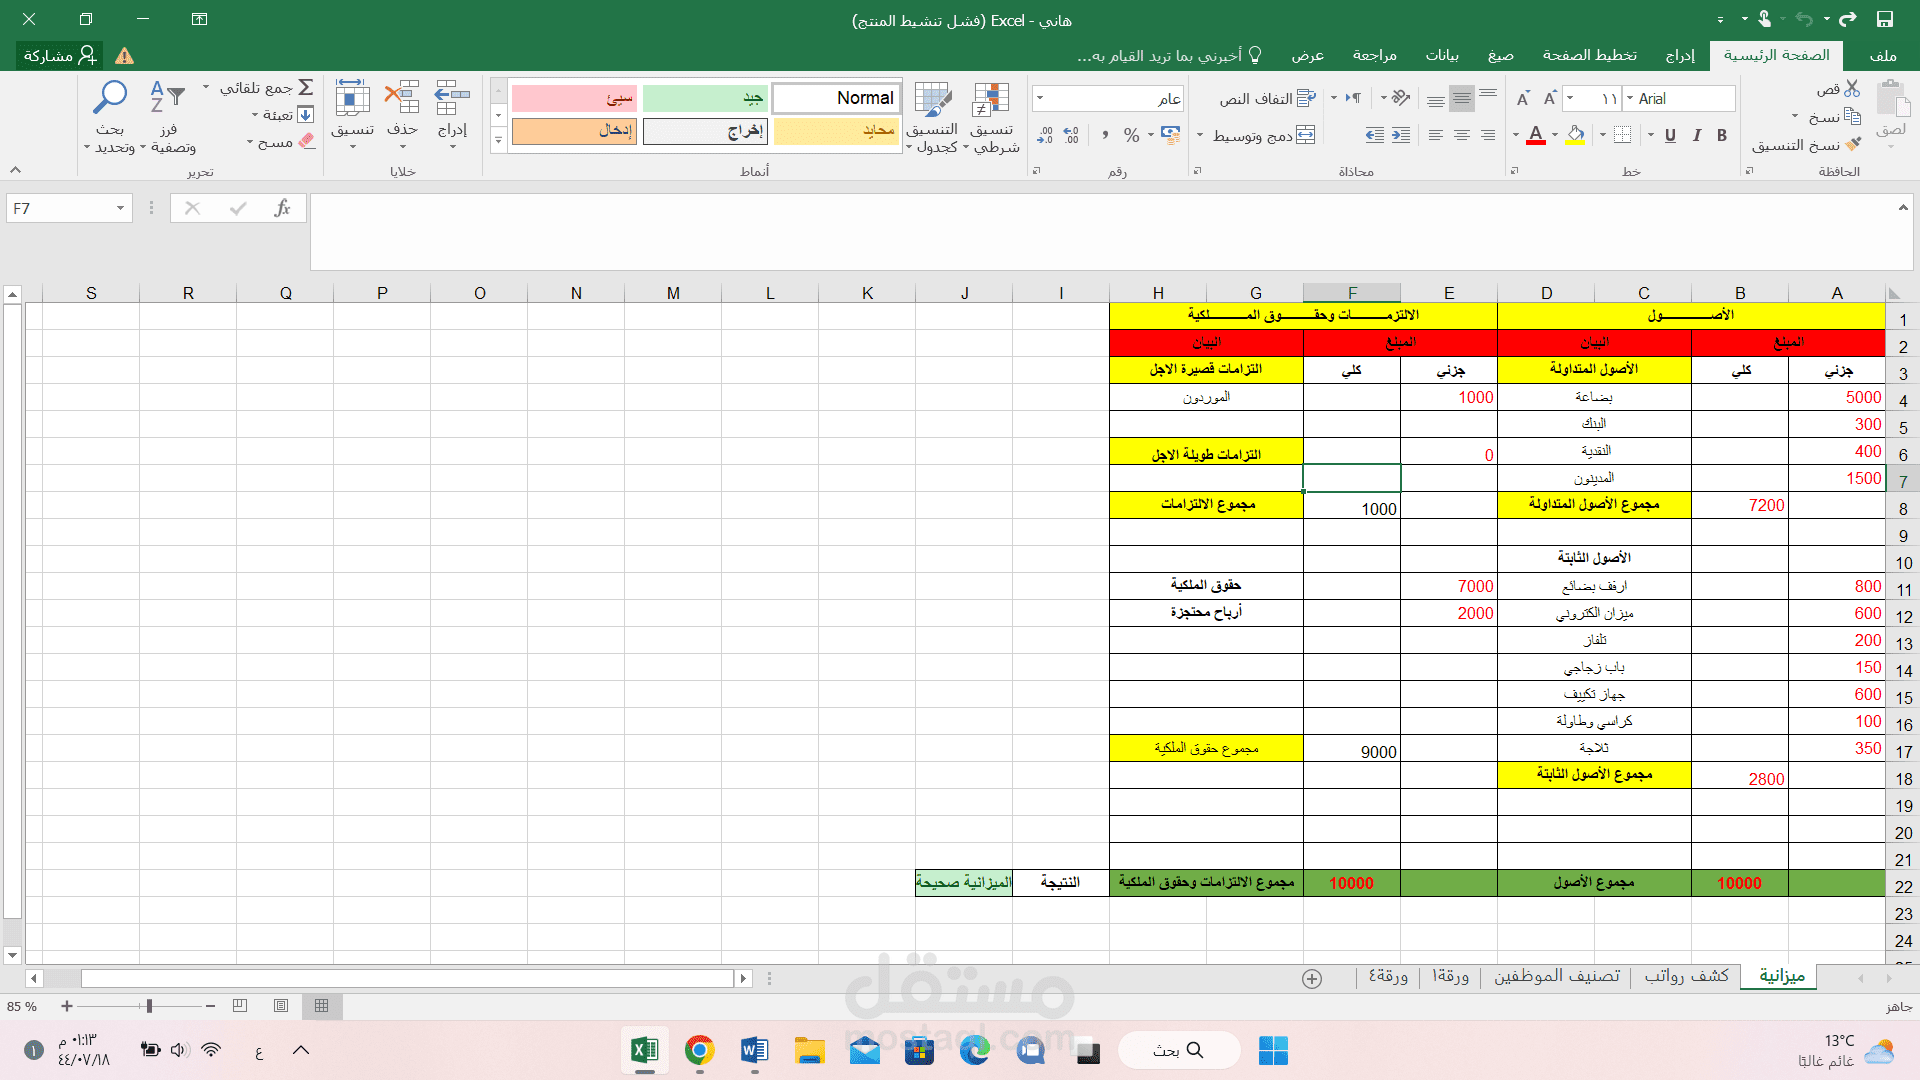The height and width of the screenshot is (1080, 1920).
Task: Switch to sheet كشف رواتب
Action: [1686, 976]
